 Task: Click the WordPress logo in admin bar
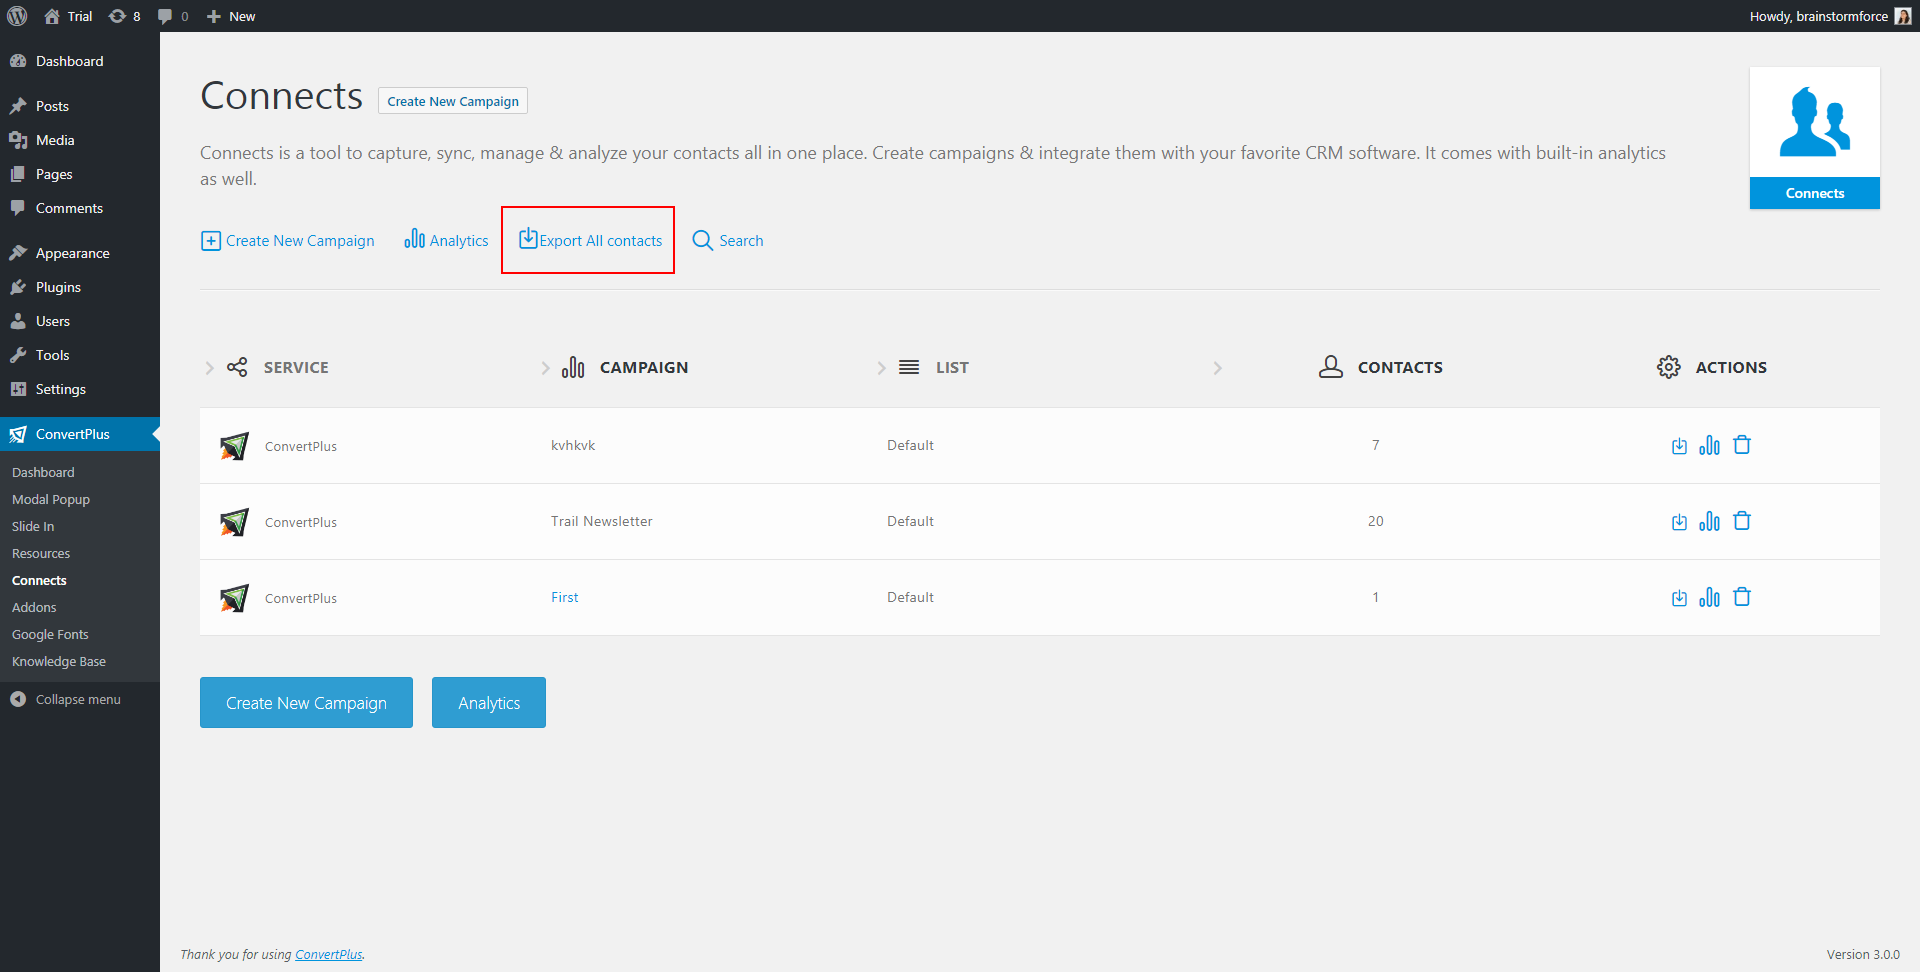point(17,16)
